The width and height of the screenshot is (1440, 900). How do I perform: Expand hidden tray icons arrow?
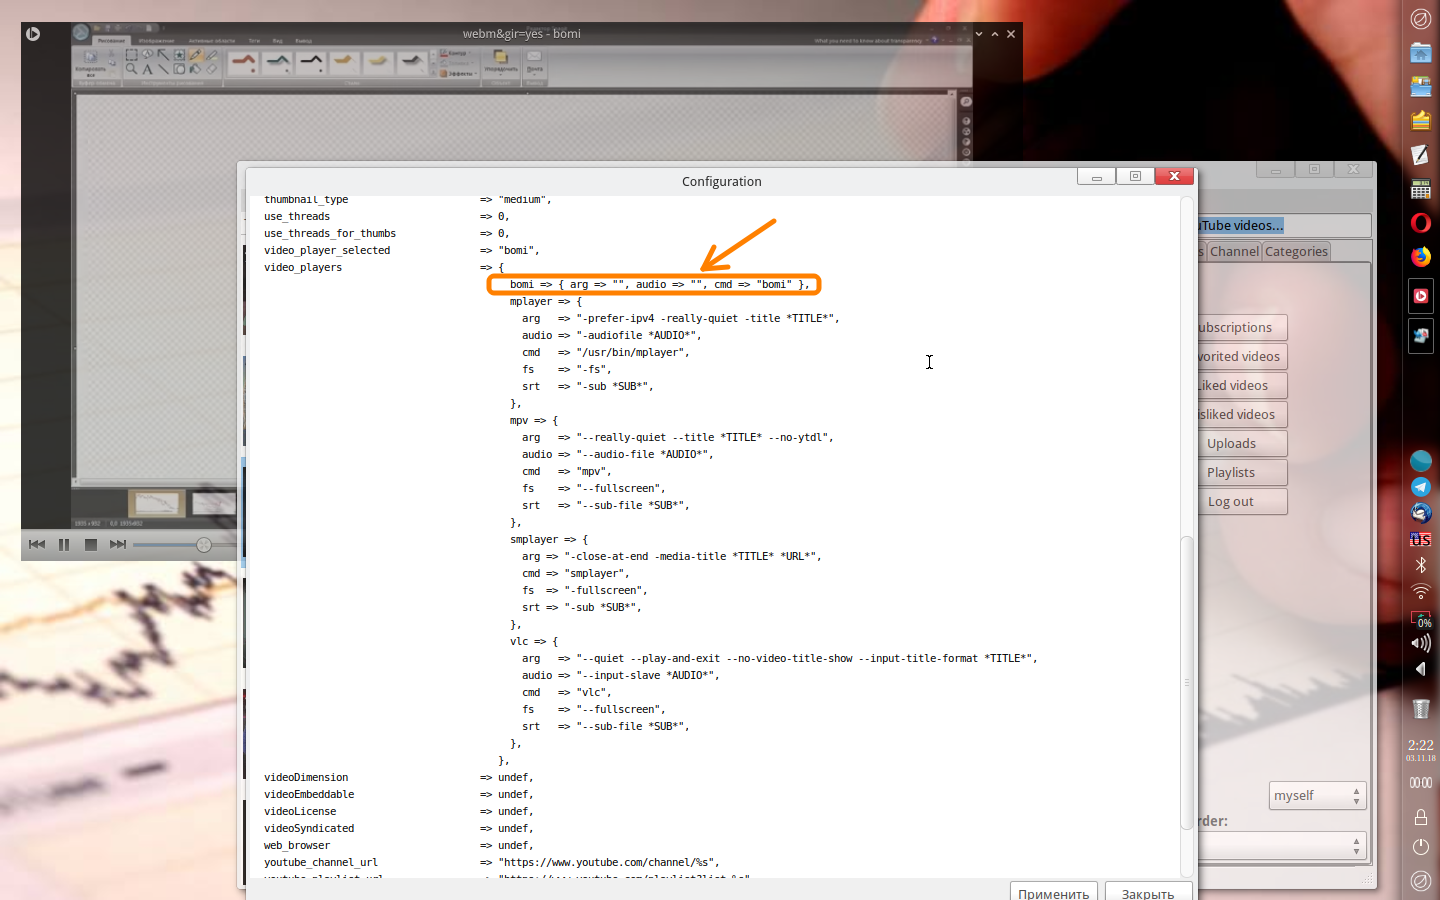tap(1421, 669)
